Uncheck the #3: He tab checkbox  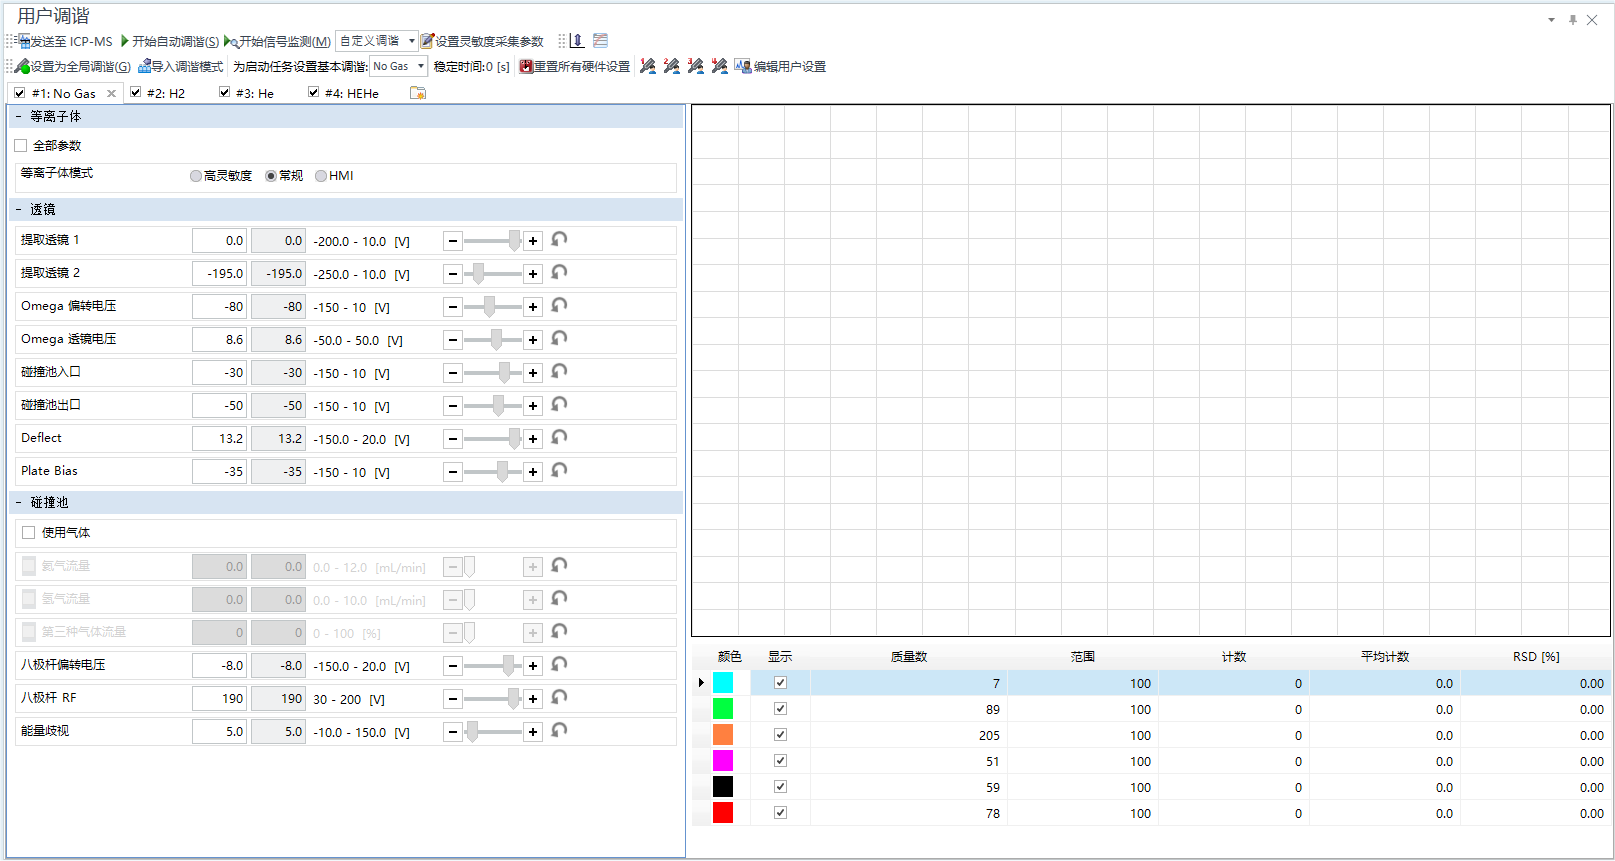(224, 92)
